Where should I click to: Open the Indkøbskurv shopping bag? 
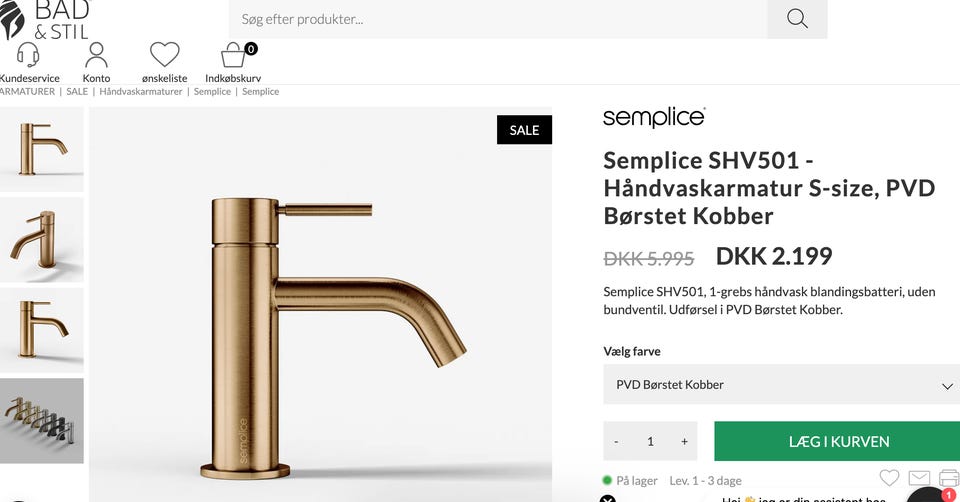[x=233, y=55]
